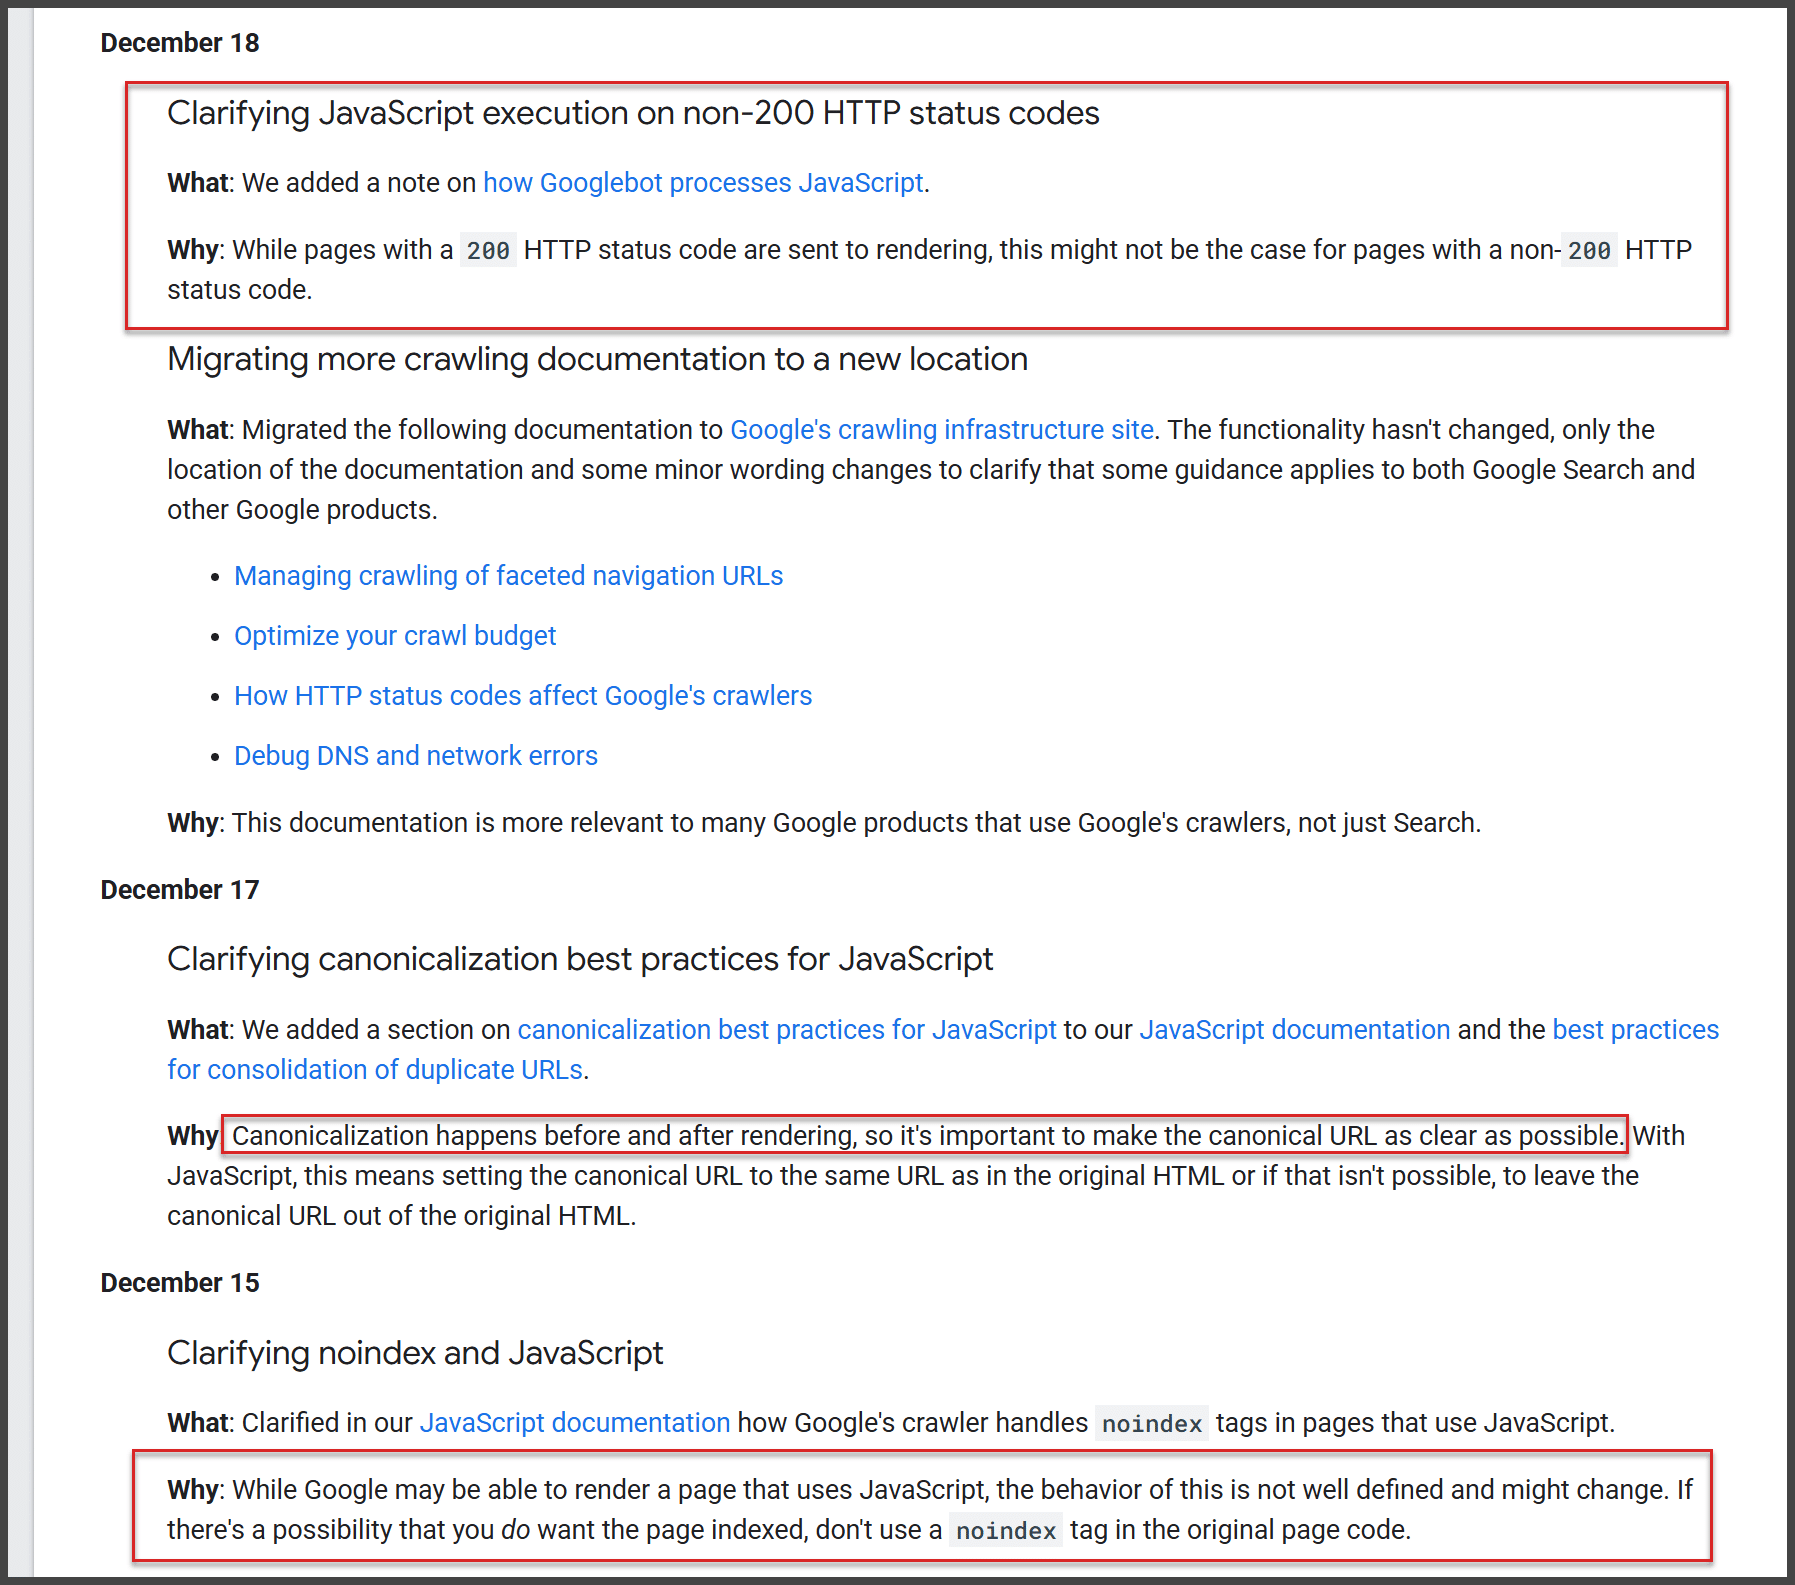Click the first '200' code snippet

coord(488,251)
